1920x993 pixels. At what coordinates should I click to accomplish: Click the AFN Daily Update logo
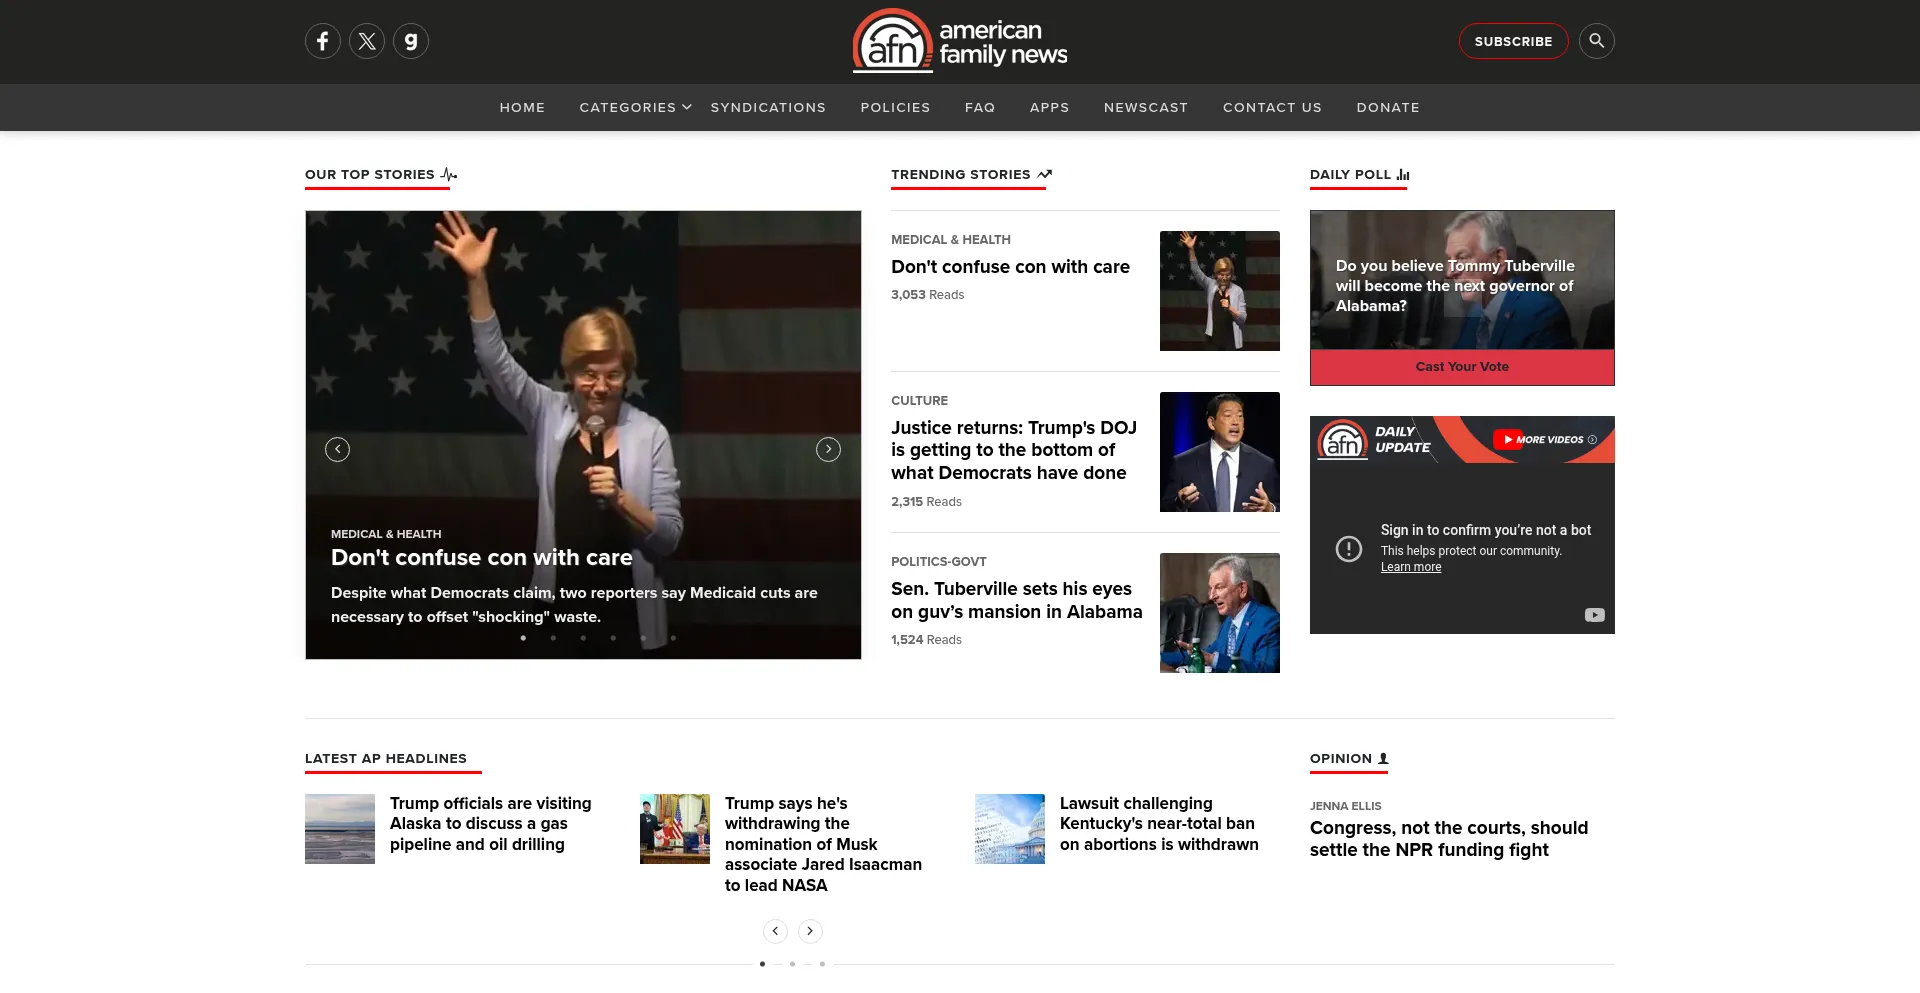(x=1342, y=440)
